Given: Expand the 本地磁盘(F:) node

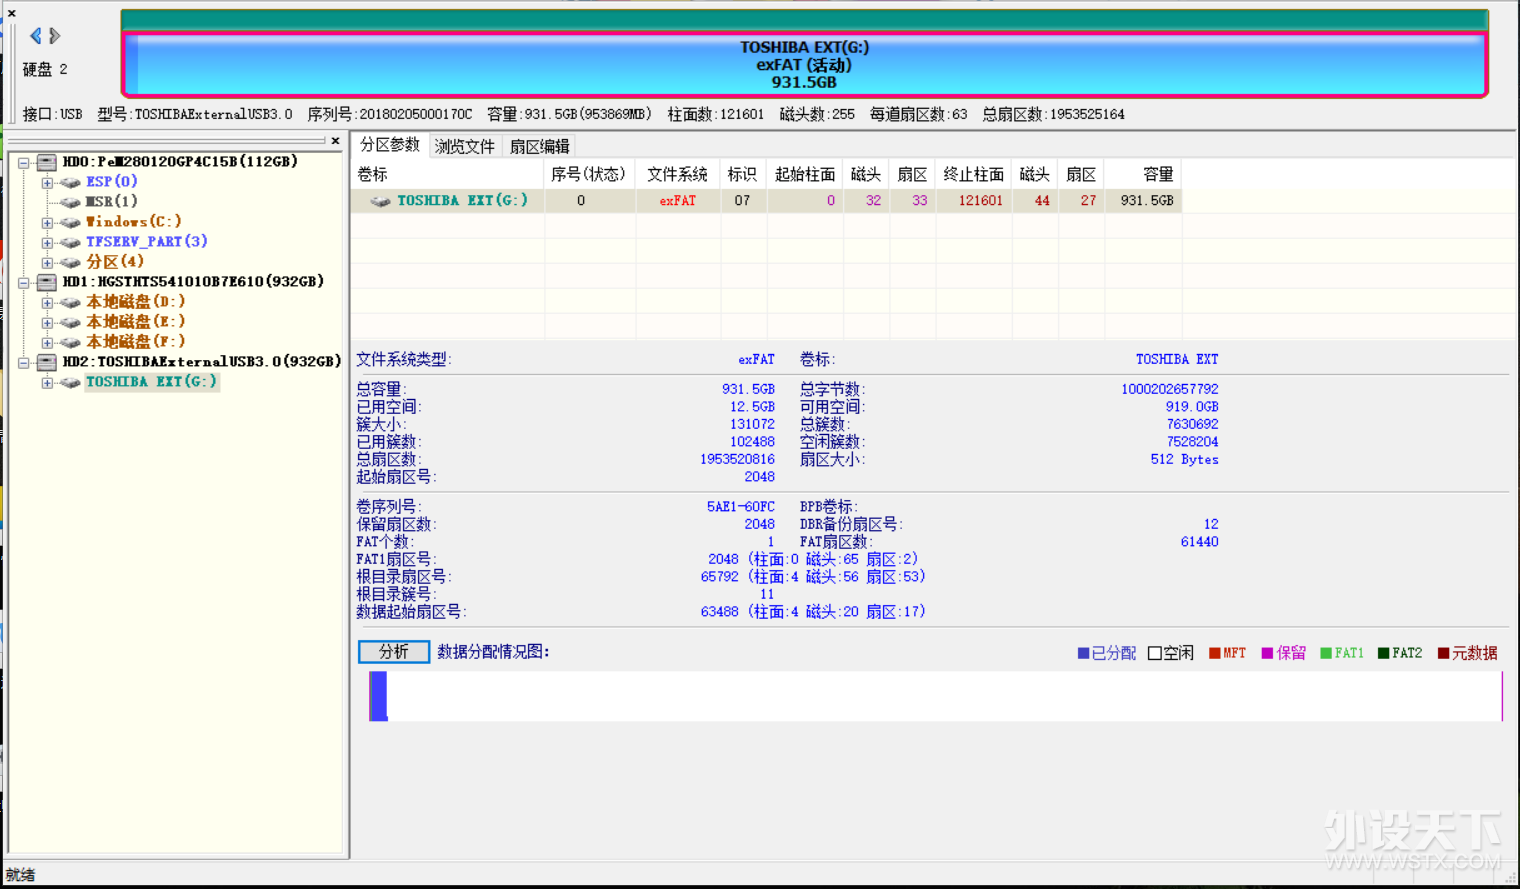Looking at the screenshot, I should (47, 343).
